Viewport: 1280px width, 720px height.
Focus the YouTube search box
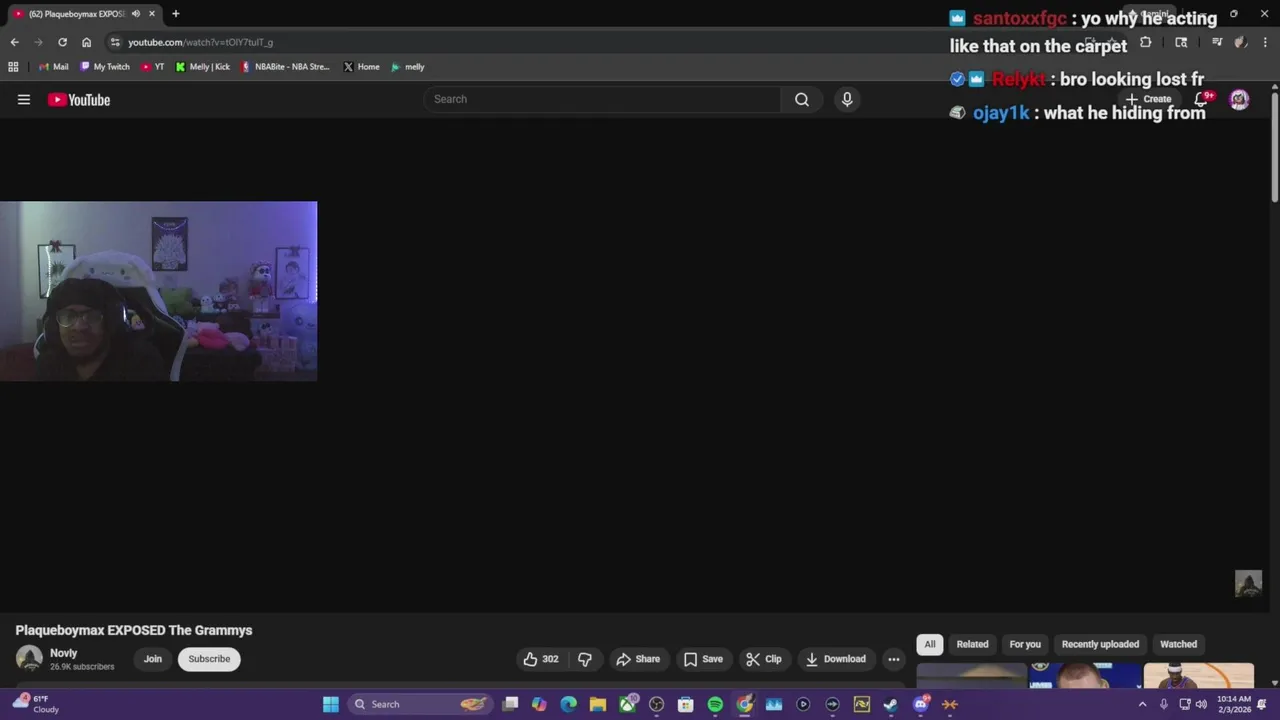click(602, 99)
